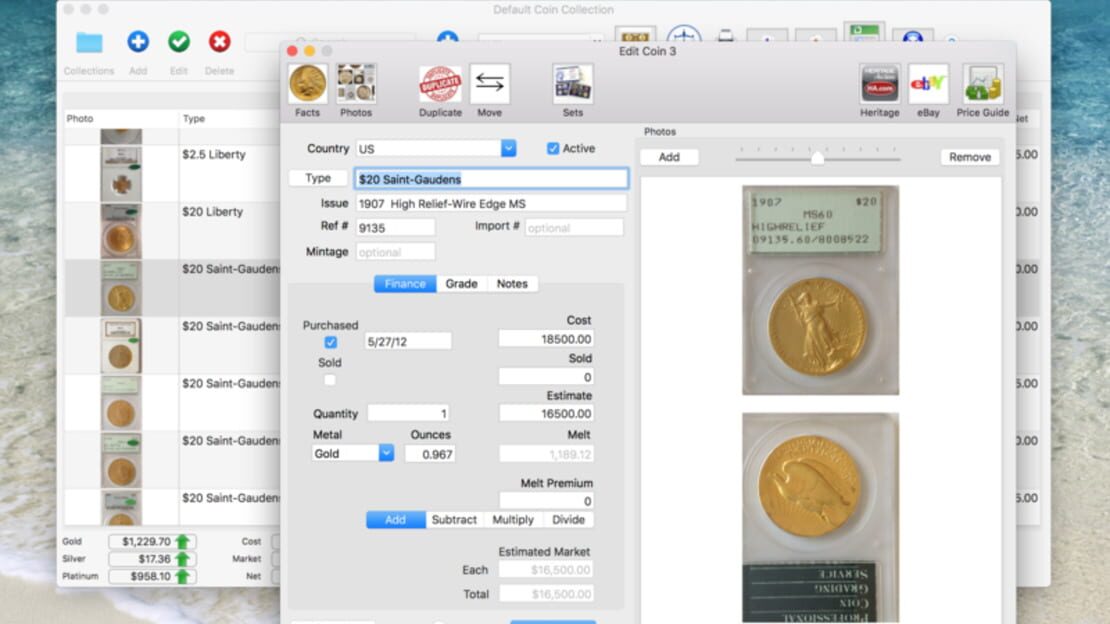Click the red Delete icon in main window
The image size is (1110, 624).
(x=219, y=42)
